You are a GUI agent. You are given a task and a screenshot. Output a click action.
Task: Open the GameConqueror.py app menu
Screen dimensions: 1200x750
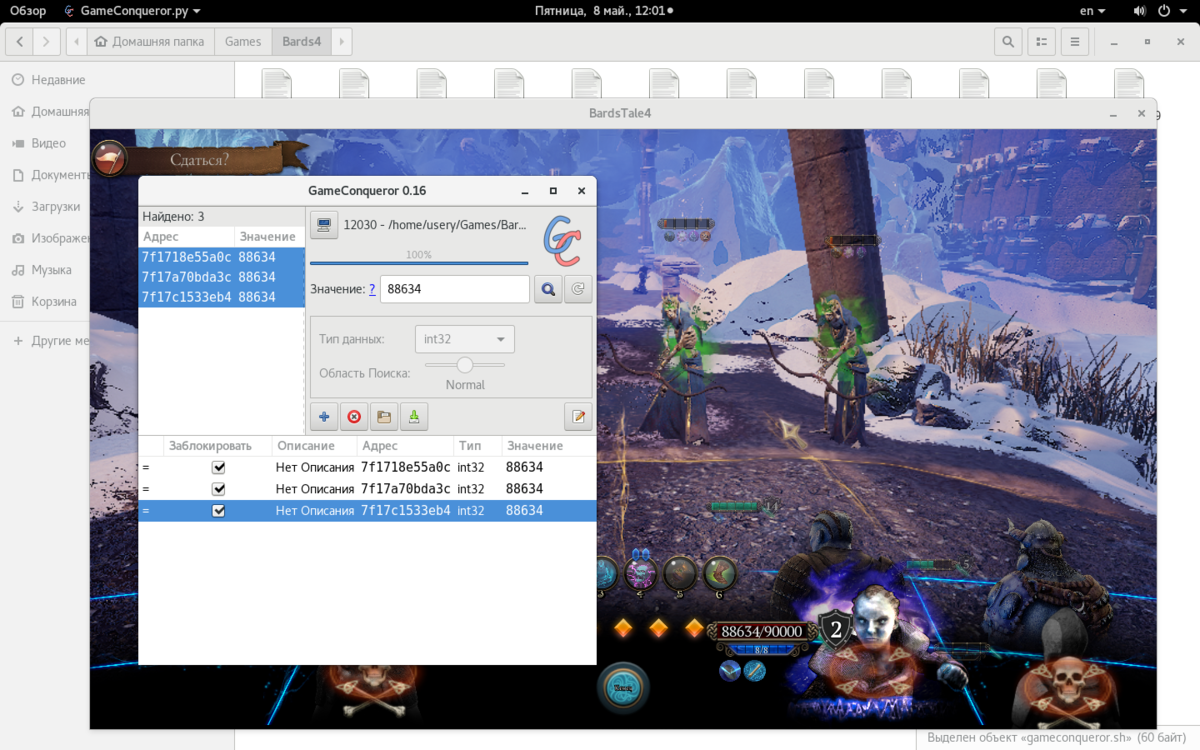pos(130,11)
